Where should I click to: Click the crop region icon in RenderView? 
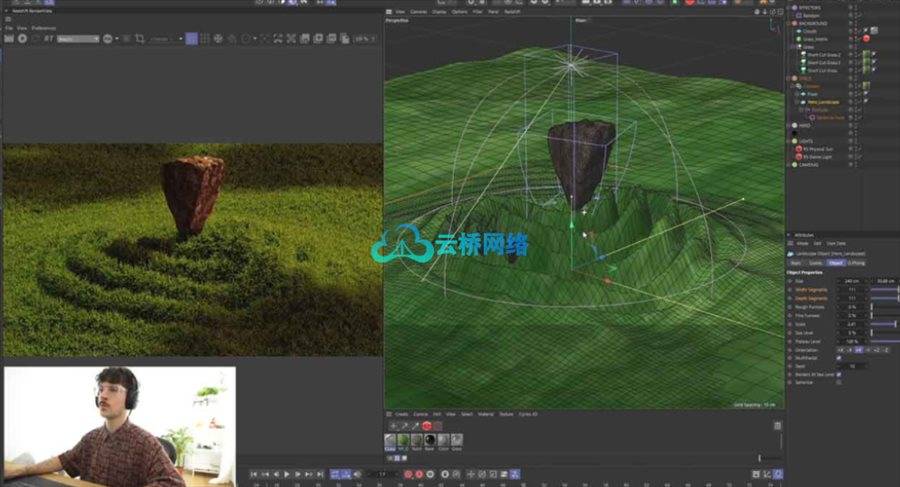coord(140,38)
